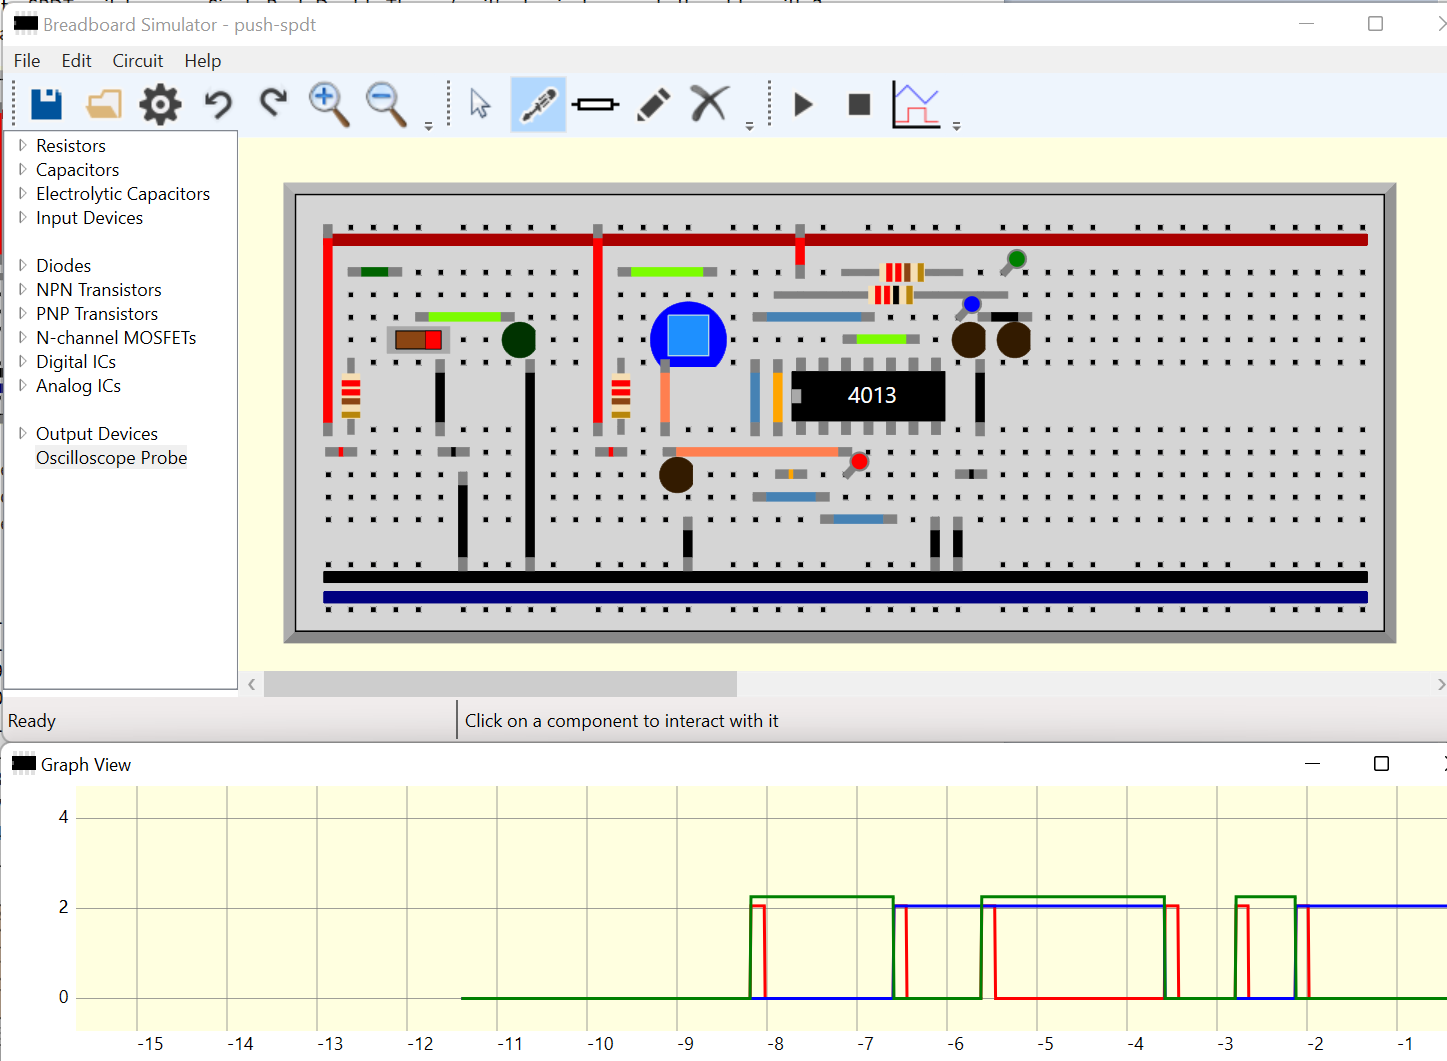Click the red oscilloscope probe
1447x1061 pixels.
pyautogui.click(x=859, y=461)
